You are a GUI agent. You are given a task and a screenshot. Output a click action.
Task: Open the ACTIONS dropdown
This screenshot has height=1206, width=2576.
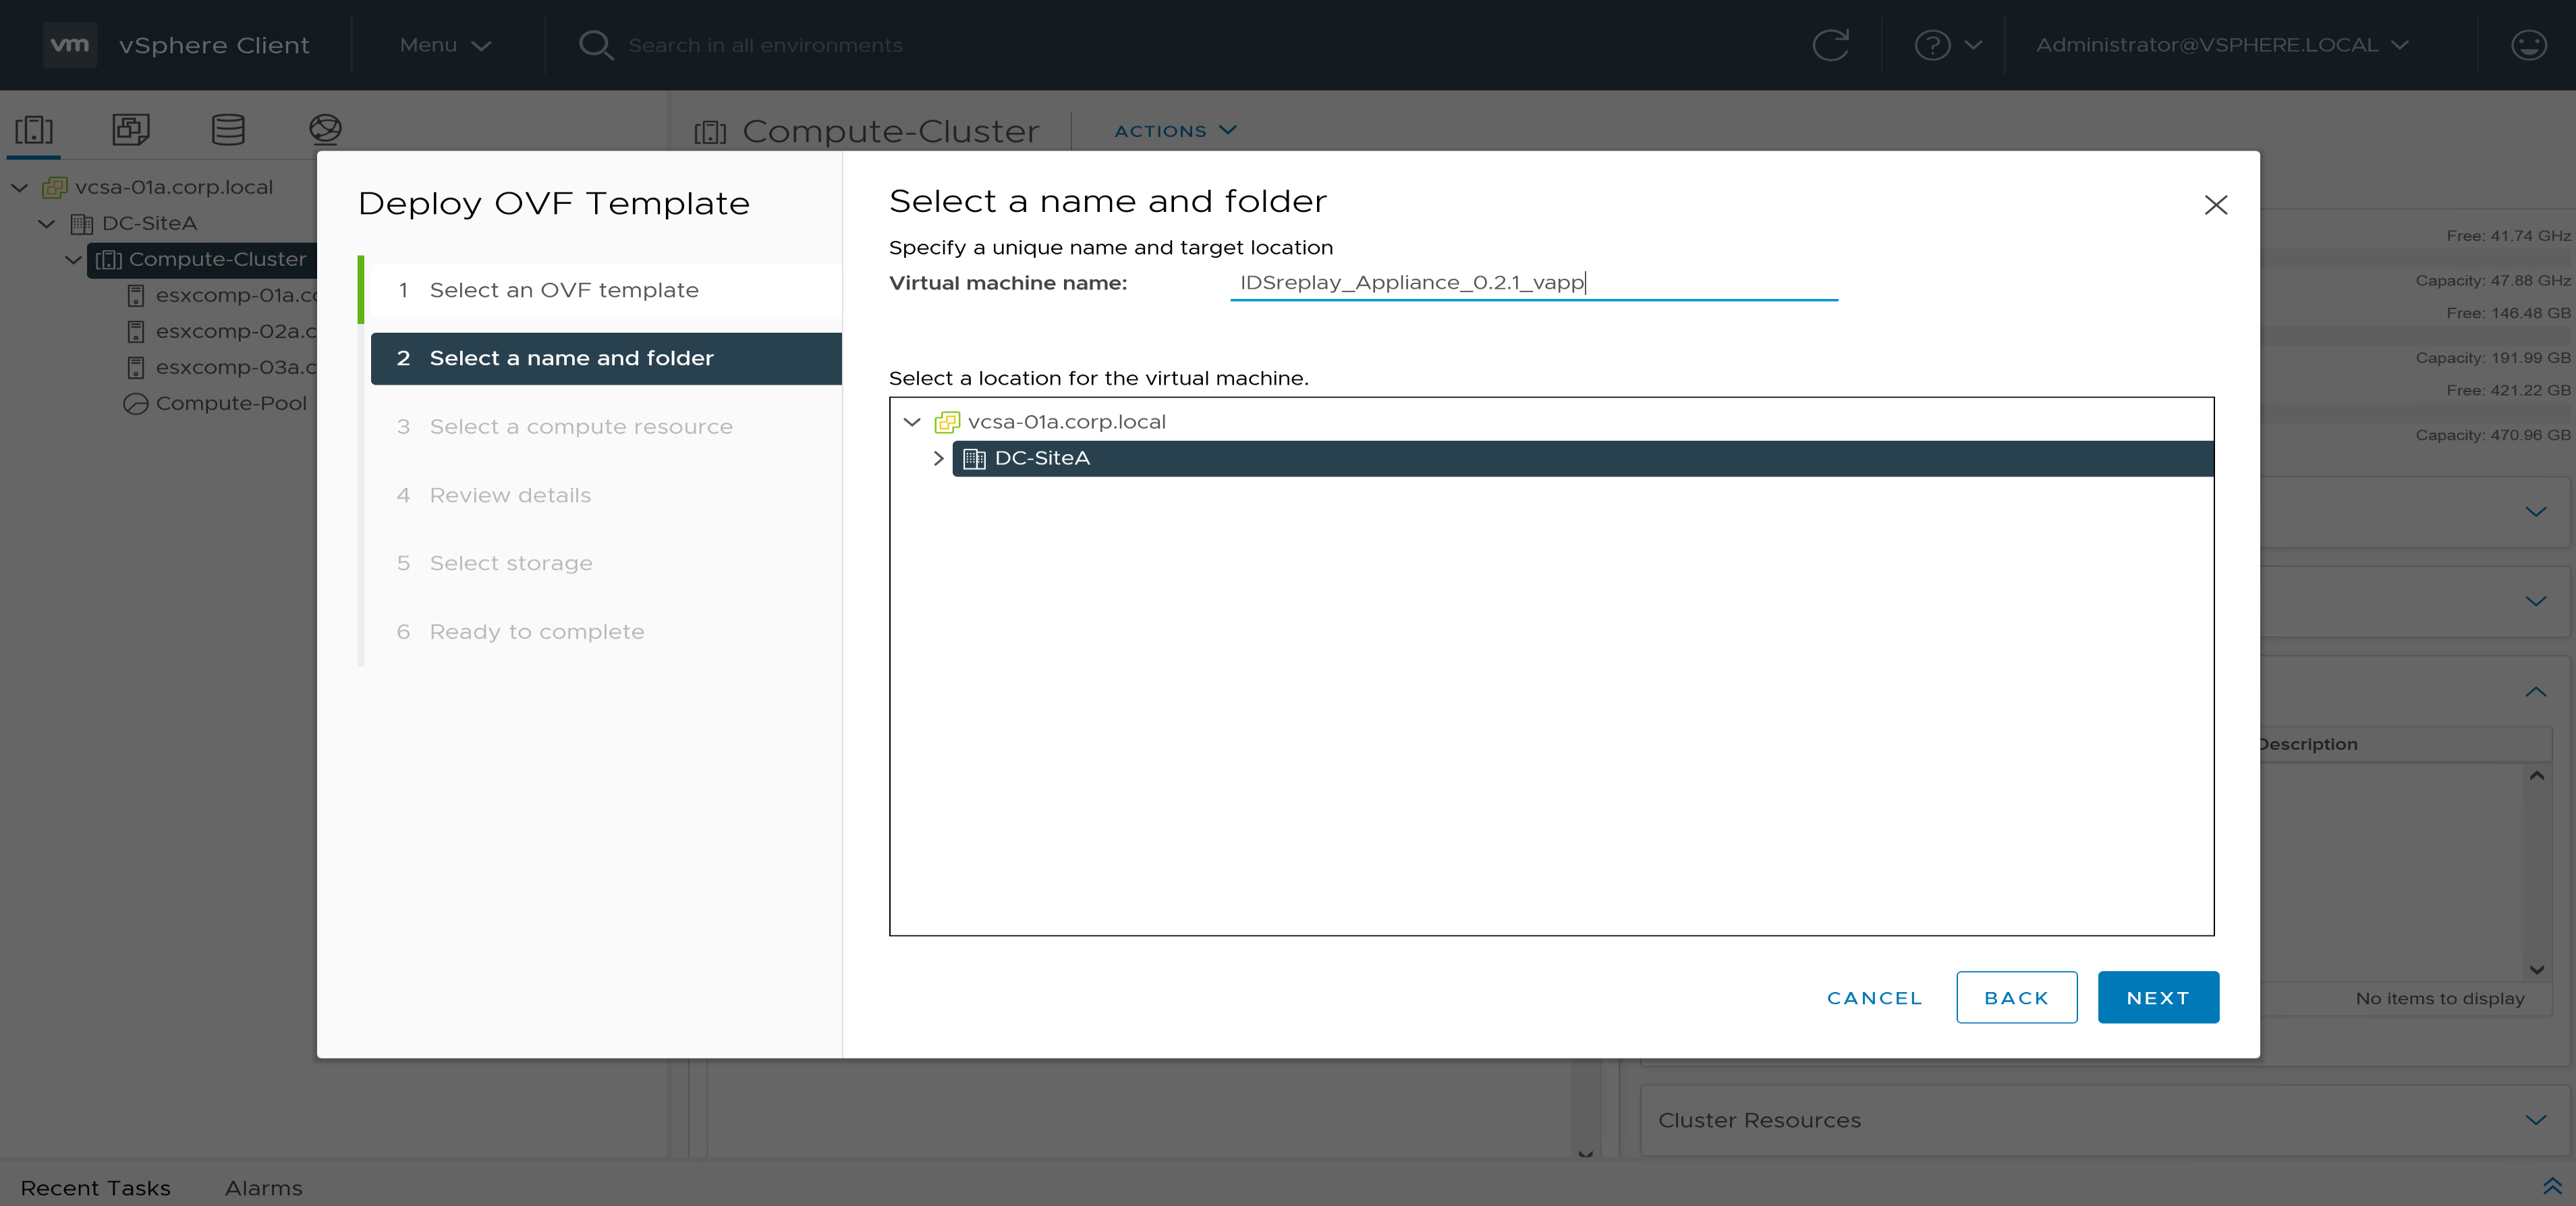coord(1176,131)
